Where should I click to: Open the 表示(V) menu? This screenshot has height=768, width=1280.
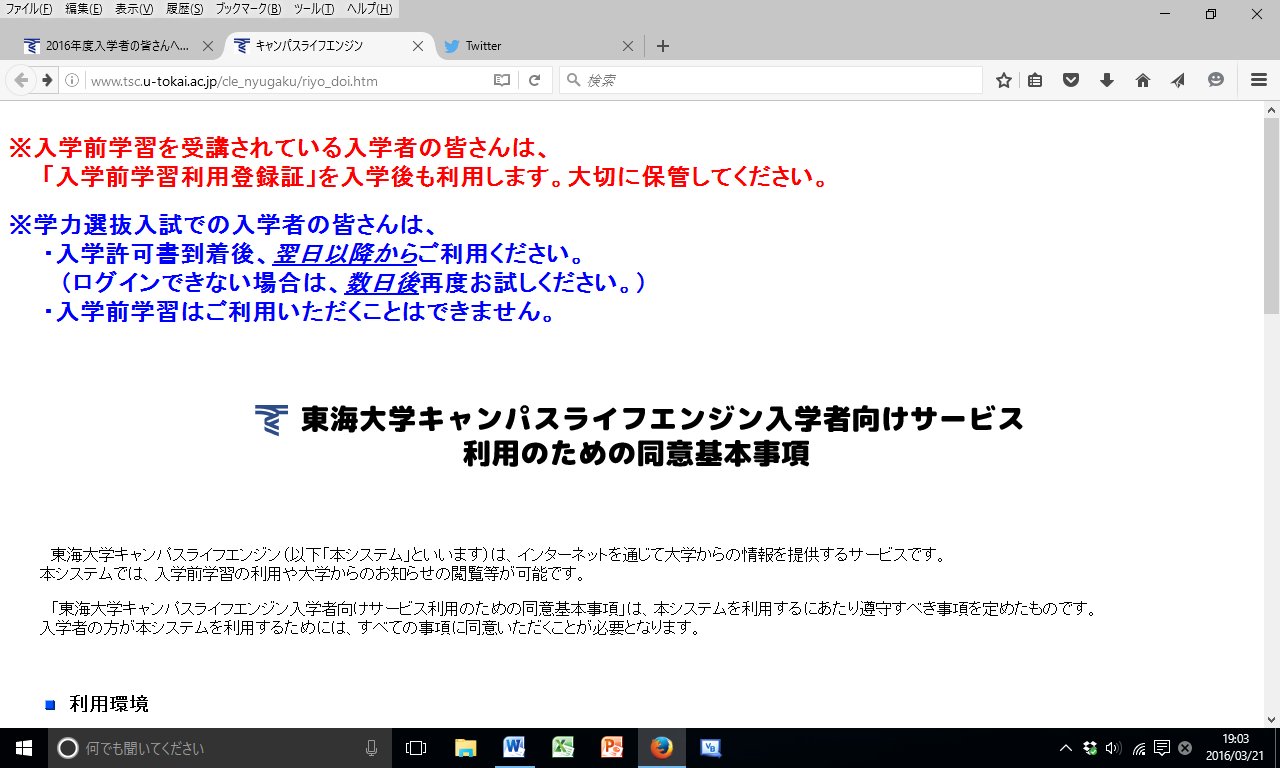coord(134,9)
